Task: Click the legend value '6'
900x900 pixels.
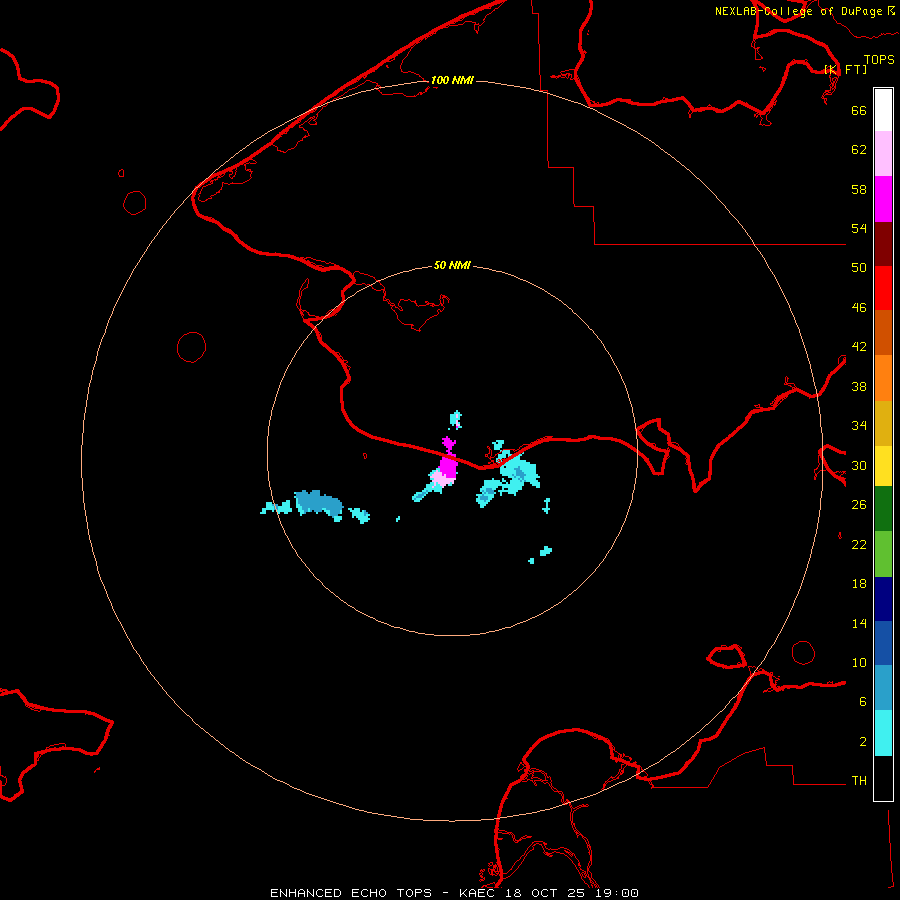Action: click(863, 702)
